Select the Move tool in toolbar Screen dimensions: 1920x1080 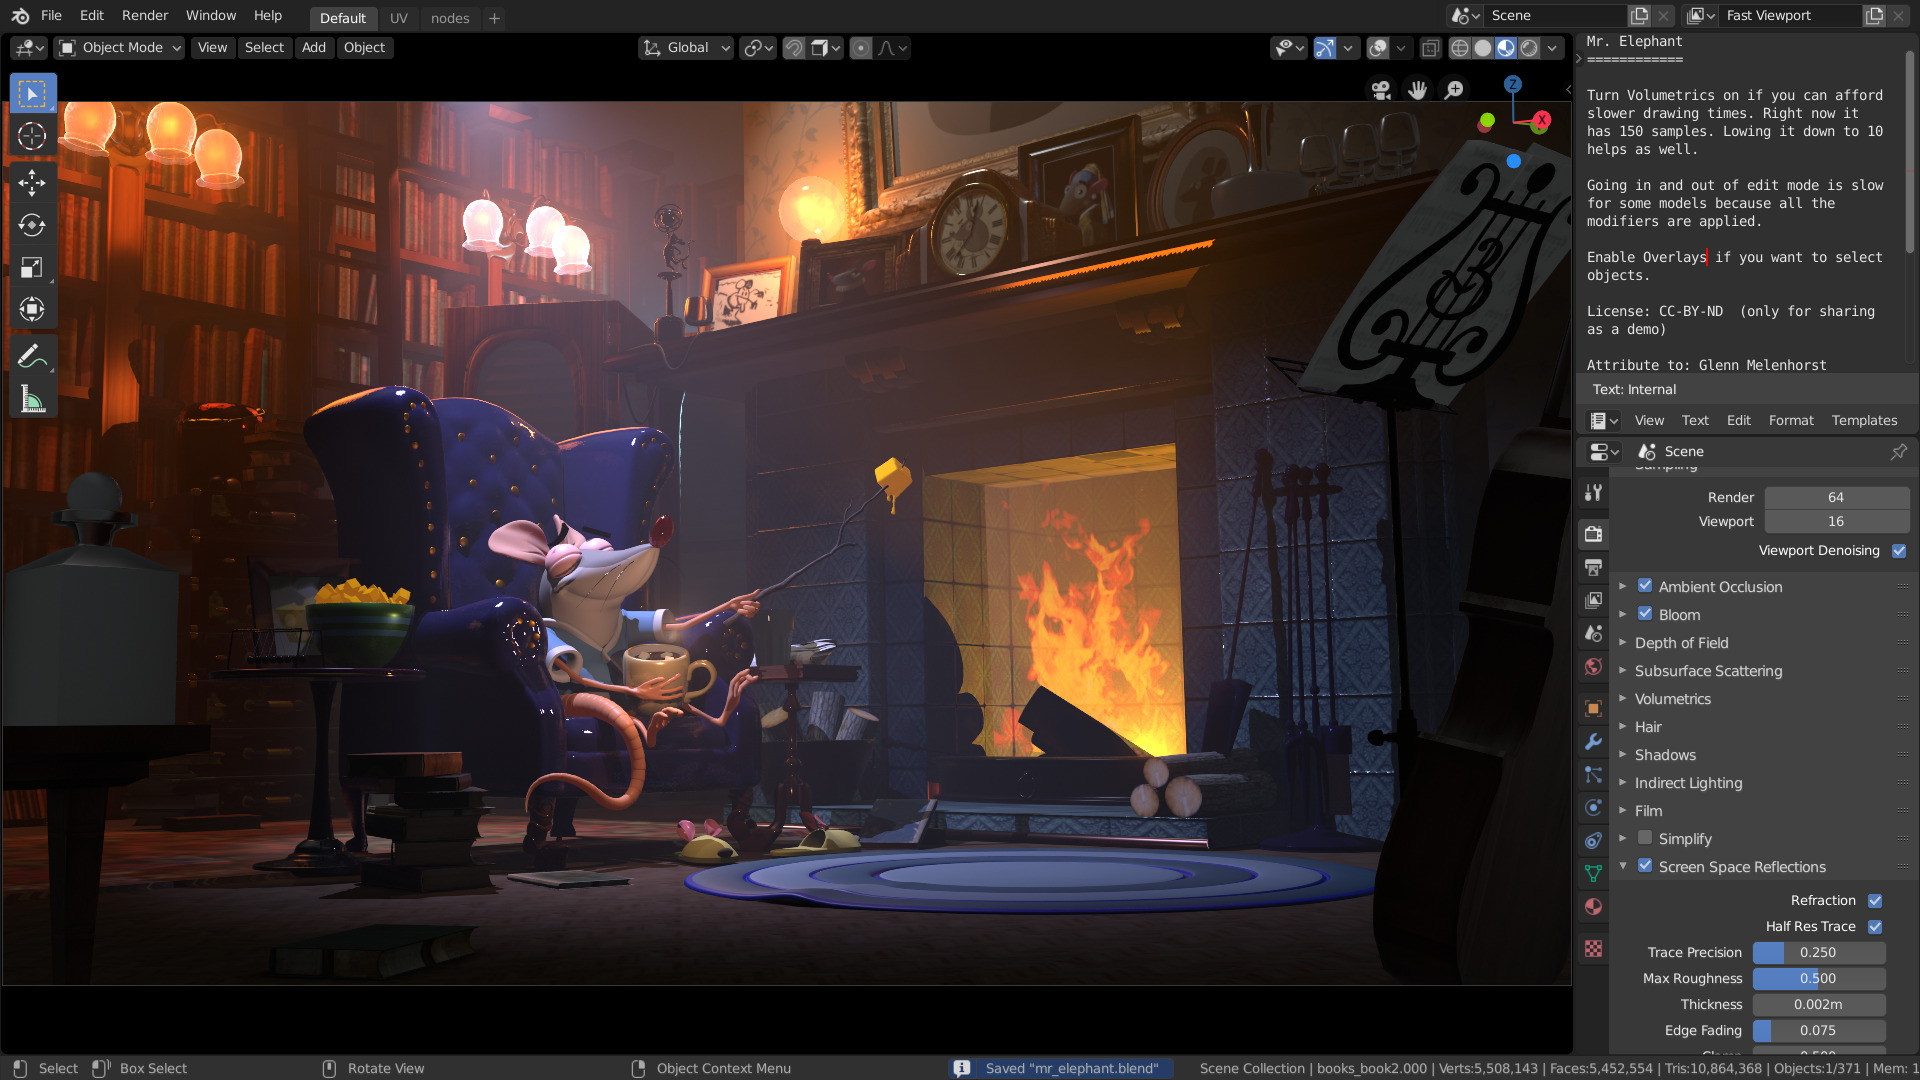[32, 182]
